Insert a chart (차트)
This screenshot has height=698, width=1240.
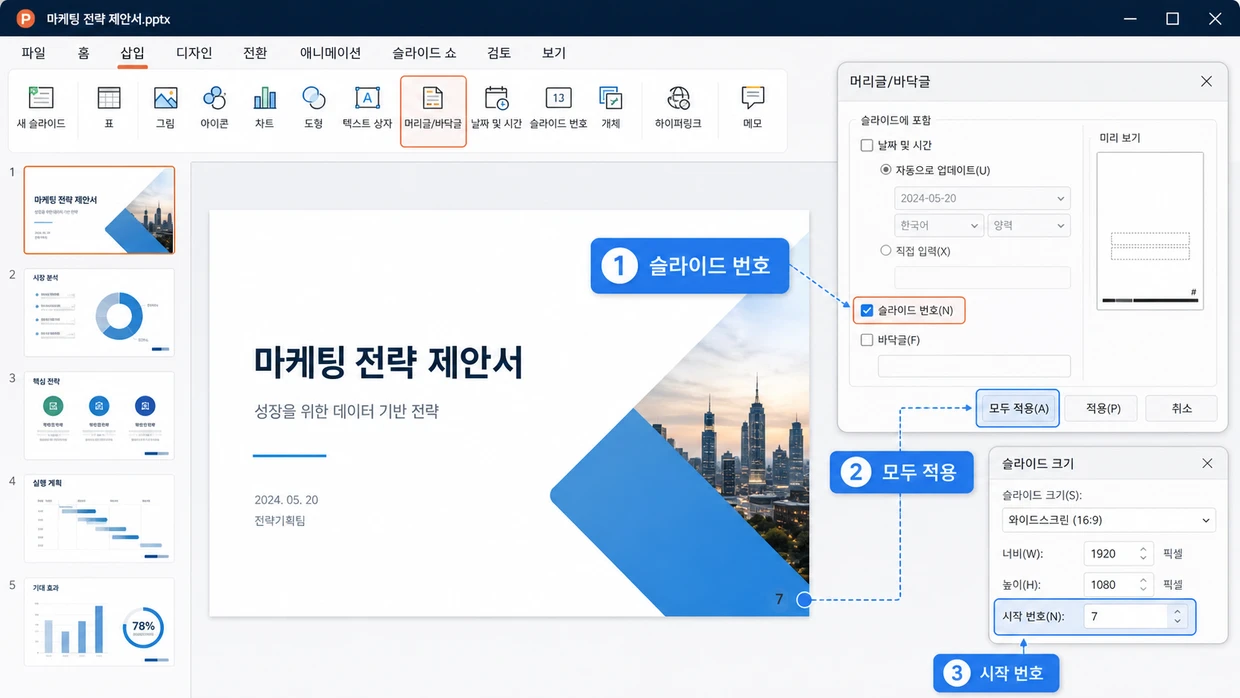[264, 109]
